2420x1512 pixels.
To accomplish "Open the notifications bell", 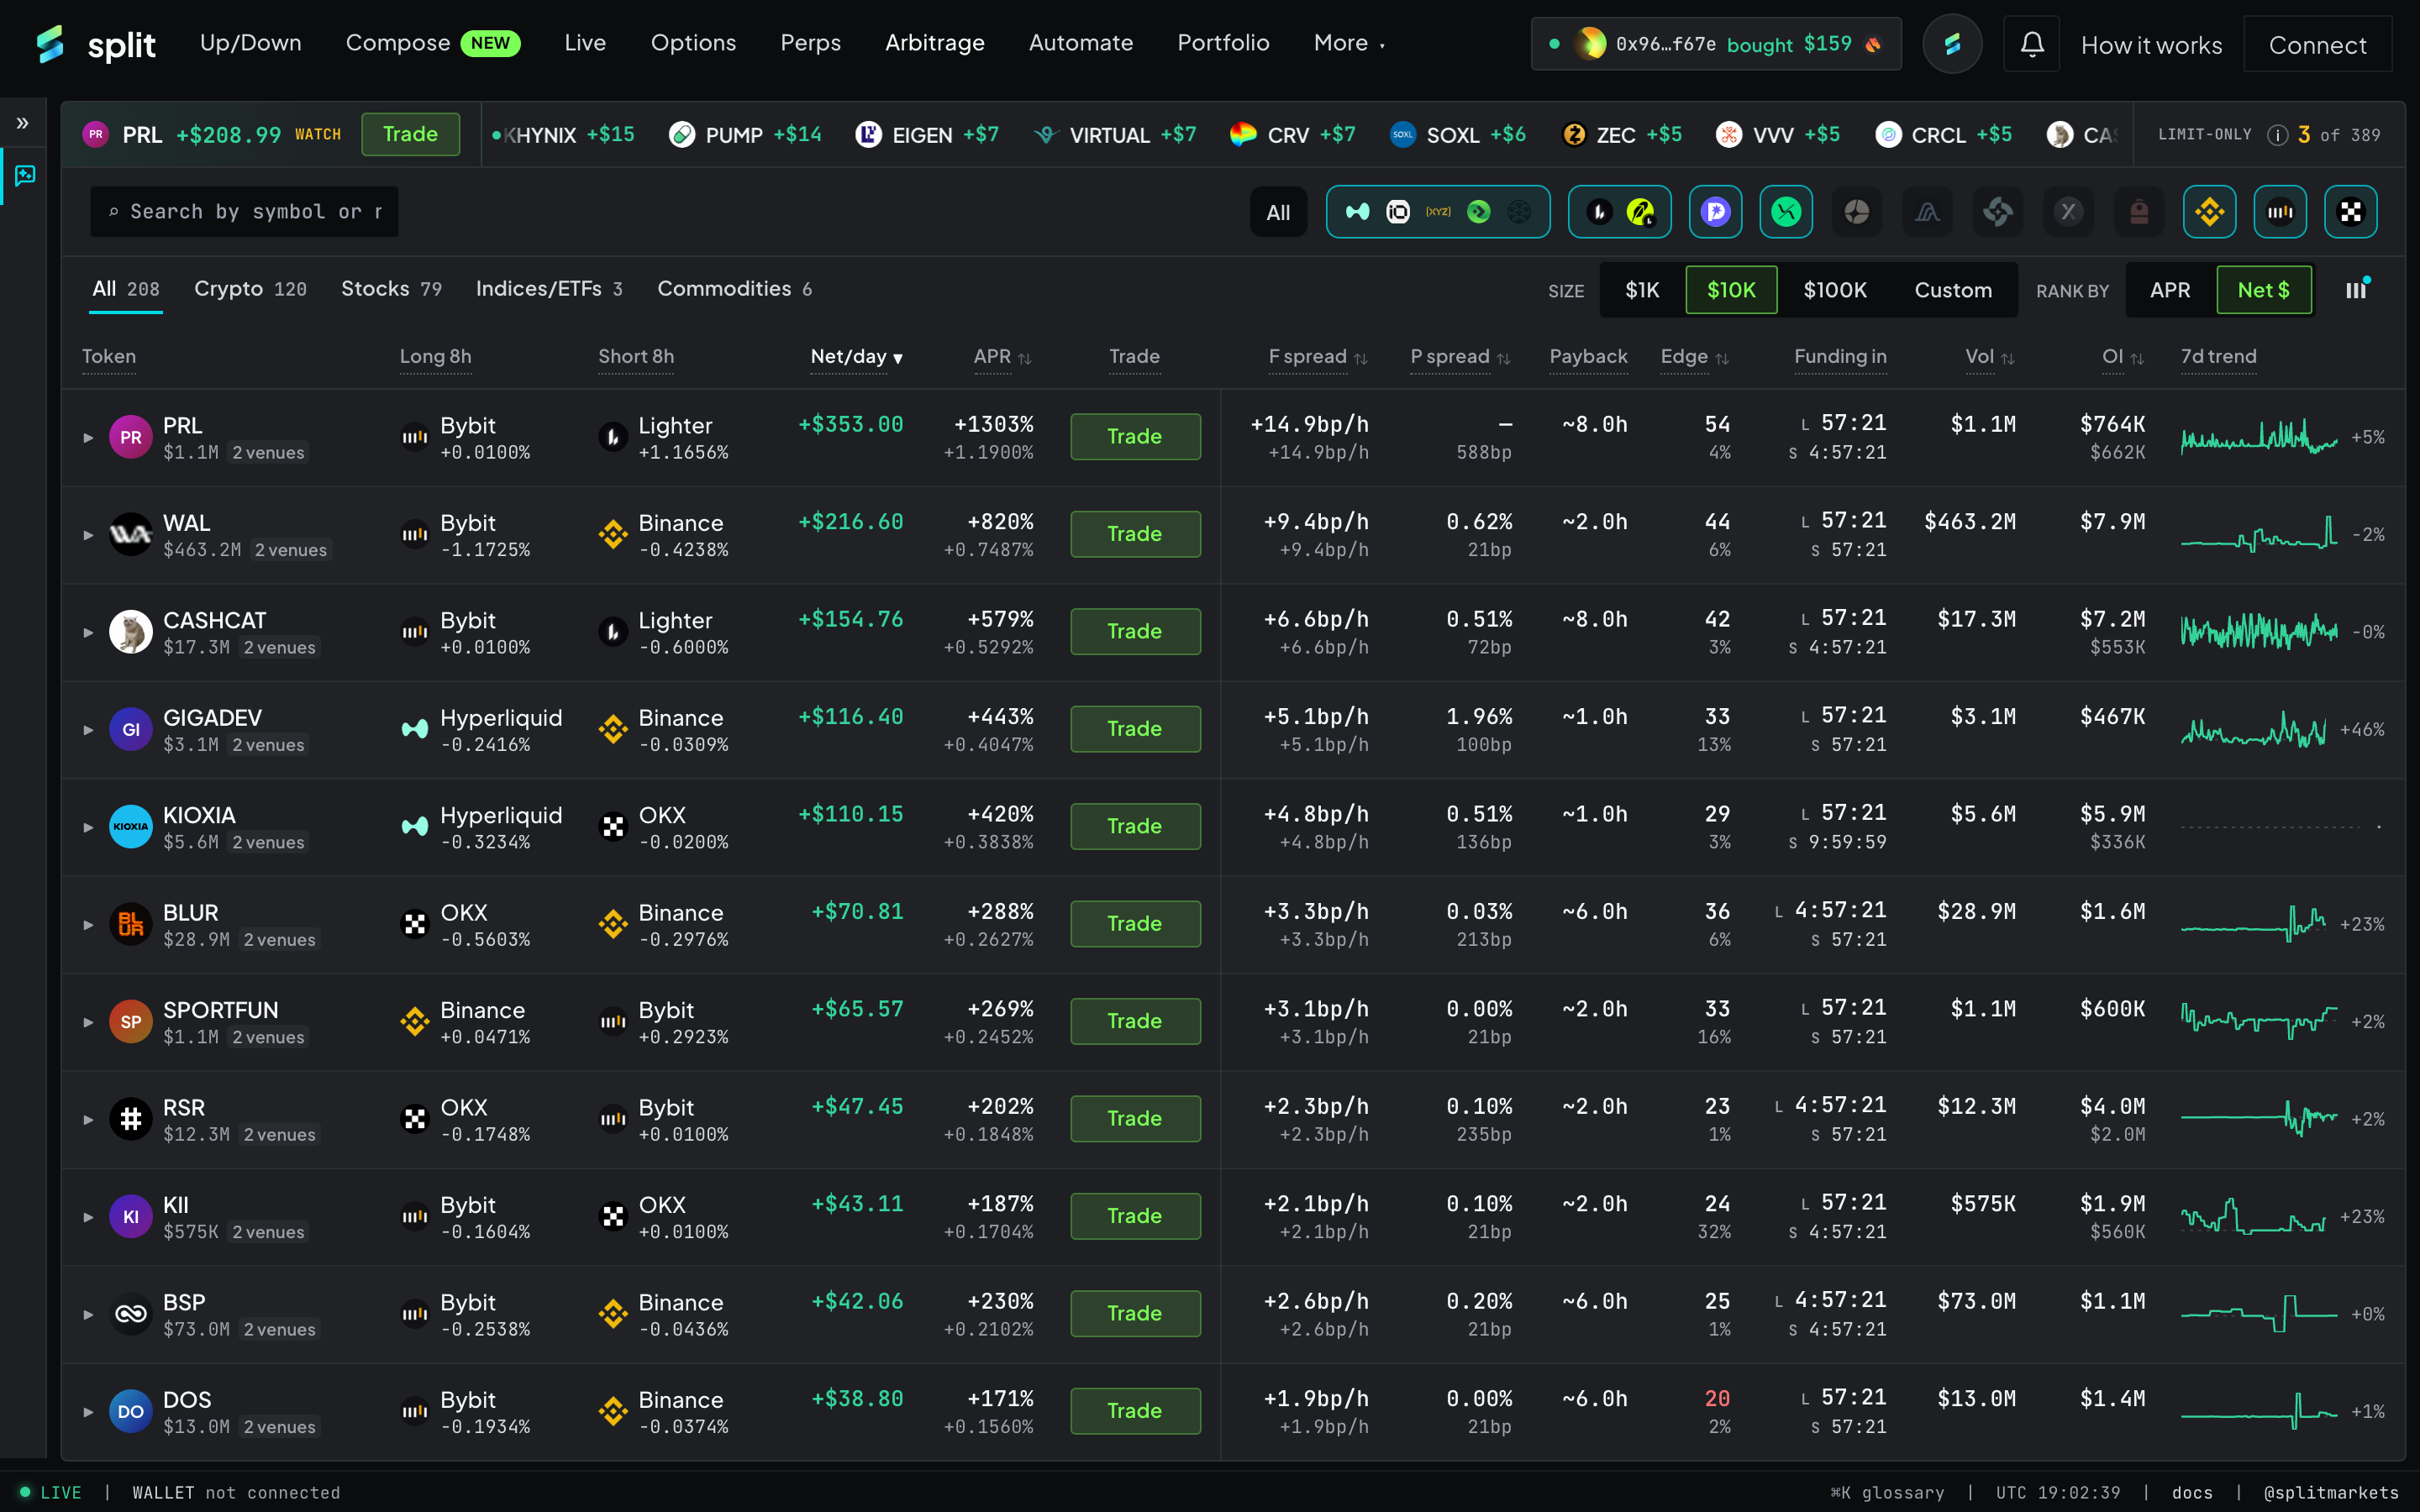I will coord(2031,44).
